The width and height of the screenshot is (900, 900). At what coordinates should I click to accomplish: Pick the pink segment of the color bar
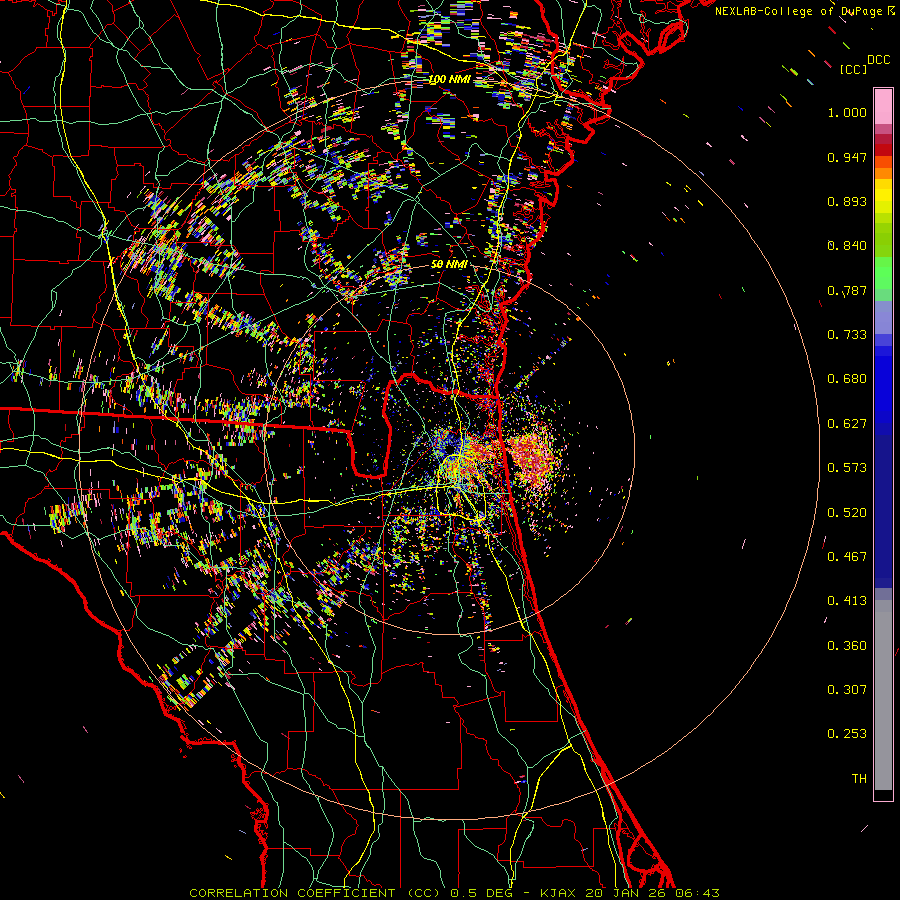pyautogui.click(x=883, y=107)
